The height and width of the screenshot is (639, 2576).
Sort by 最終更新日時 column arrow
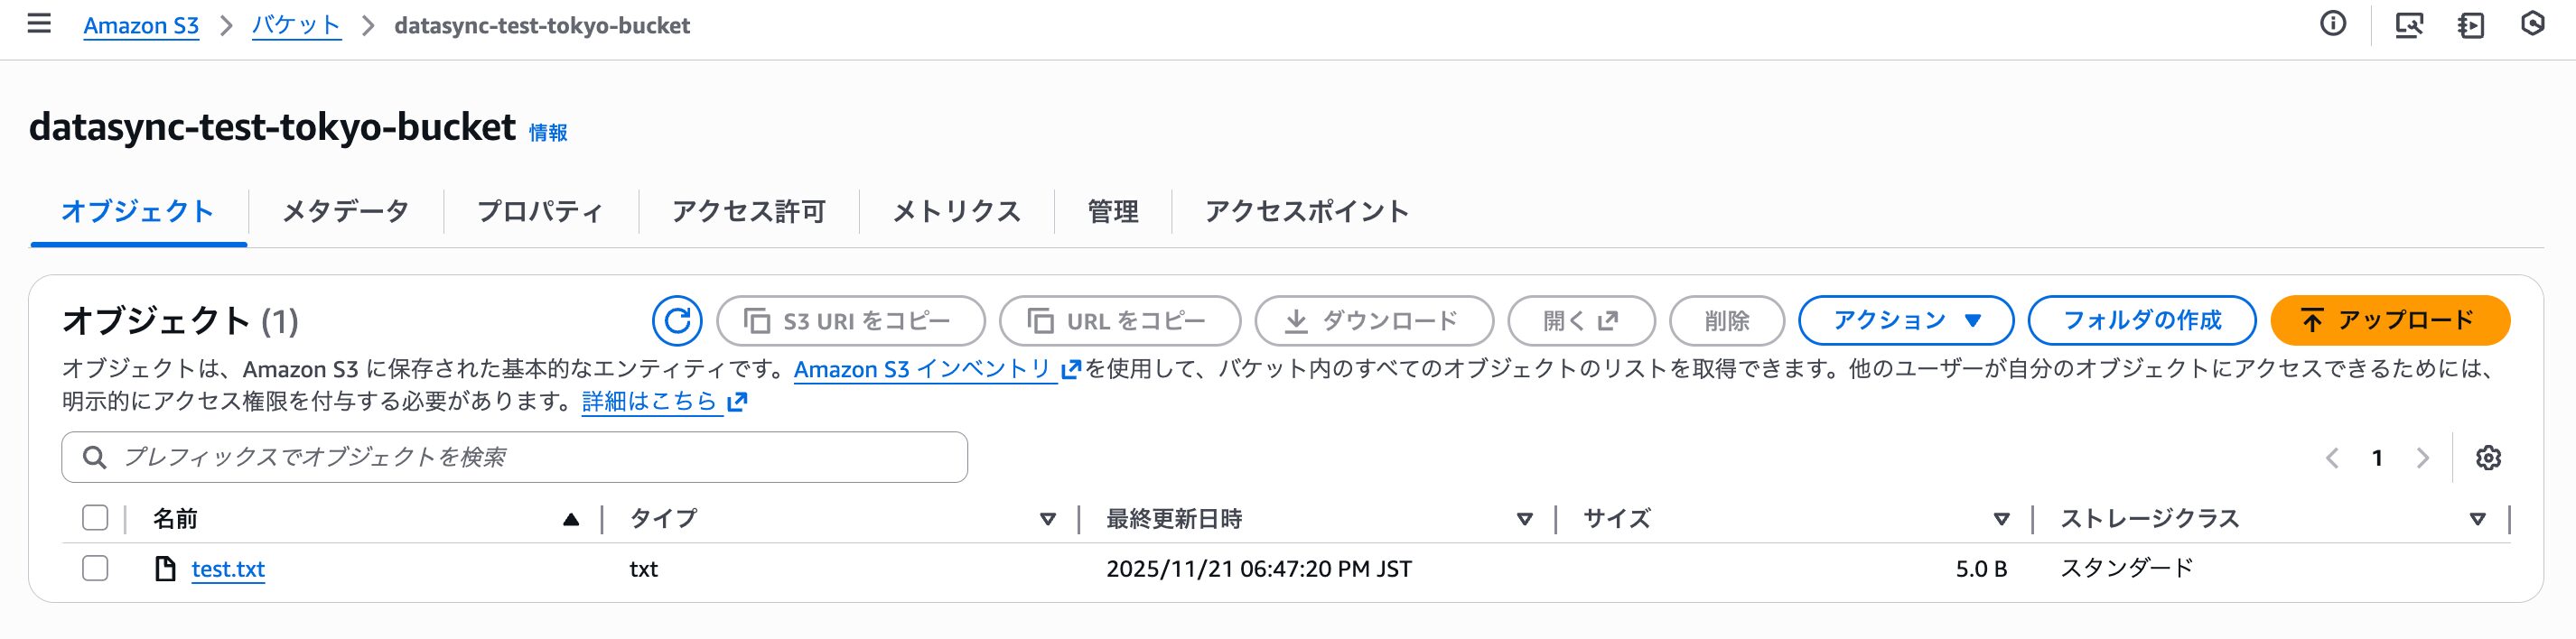pyautogui.click(x=1524, y=519)
